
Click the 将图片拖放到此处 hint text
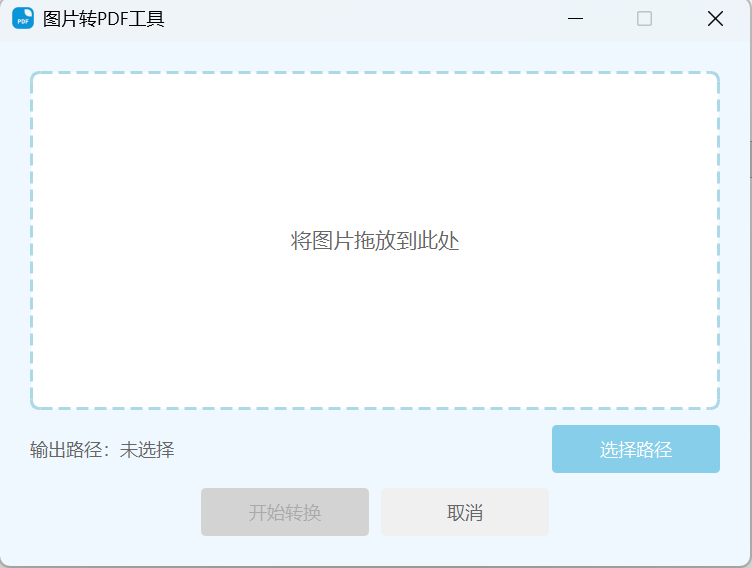(x=375, y=241)
